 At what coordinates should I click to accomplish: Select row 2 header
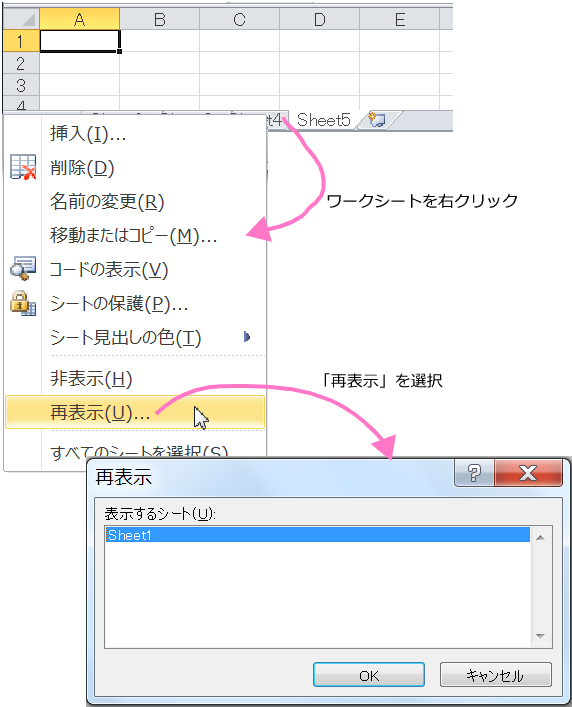click(x=21, y=63)
